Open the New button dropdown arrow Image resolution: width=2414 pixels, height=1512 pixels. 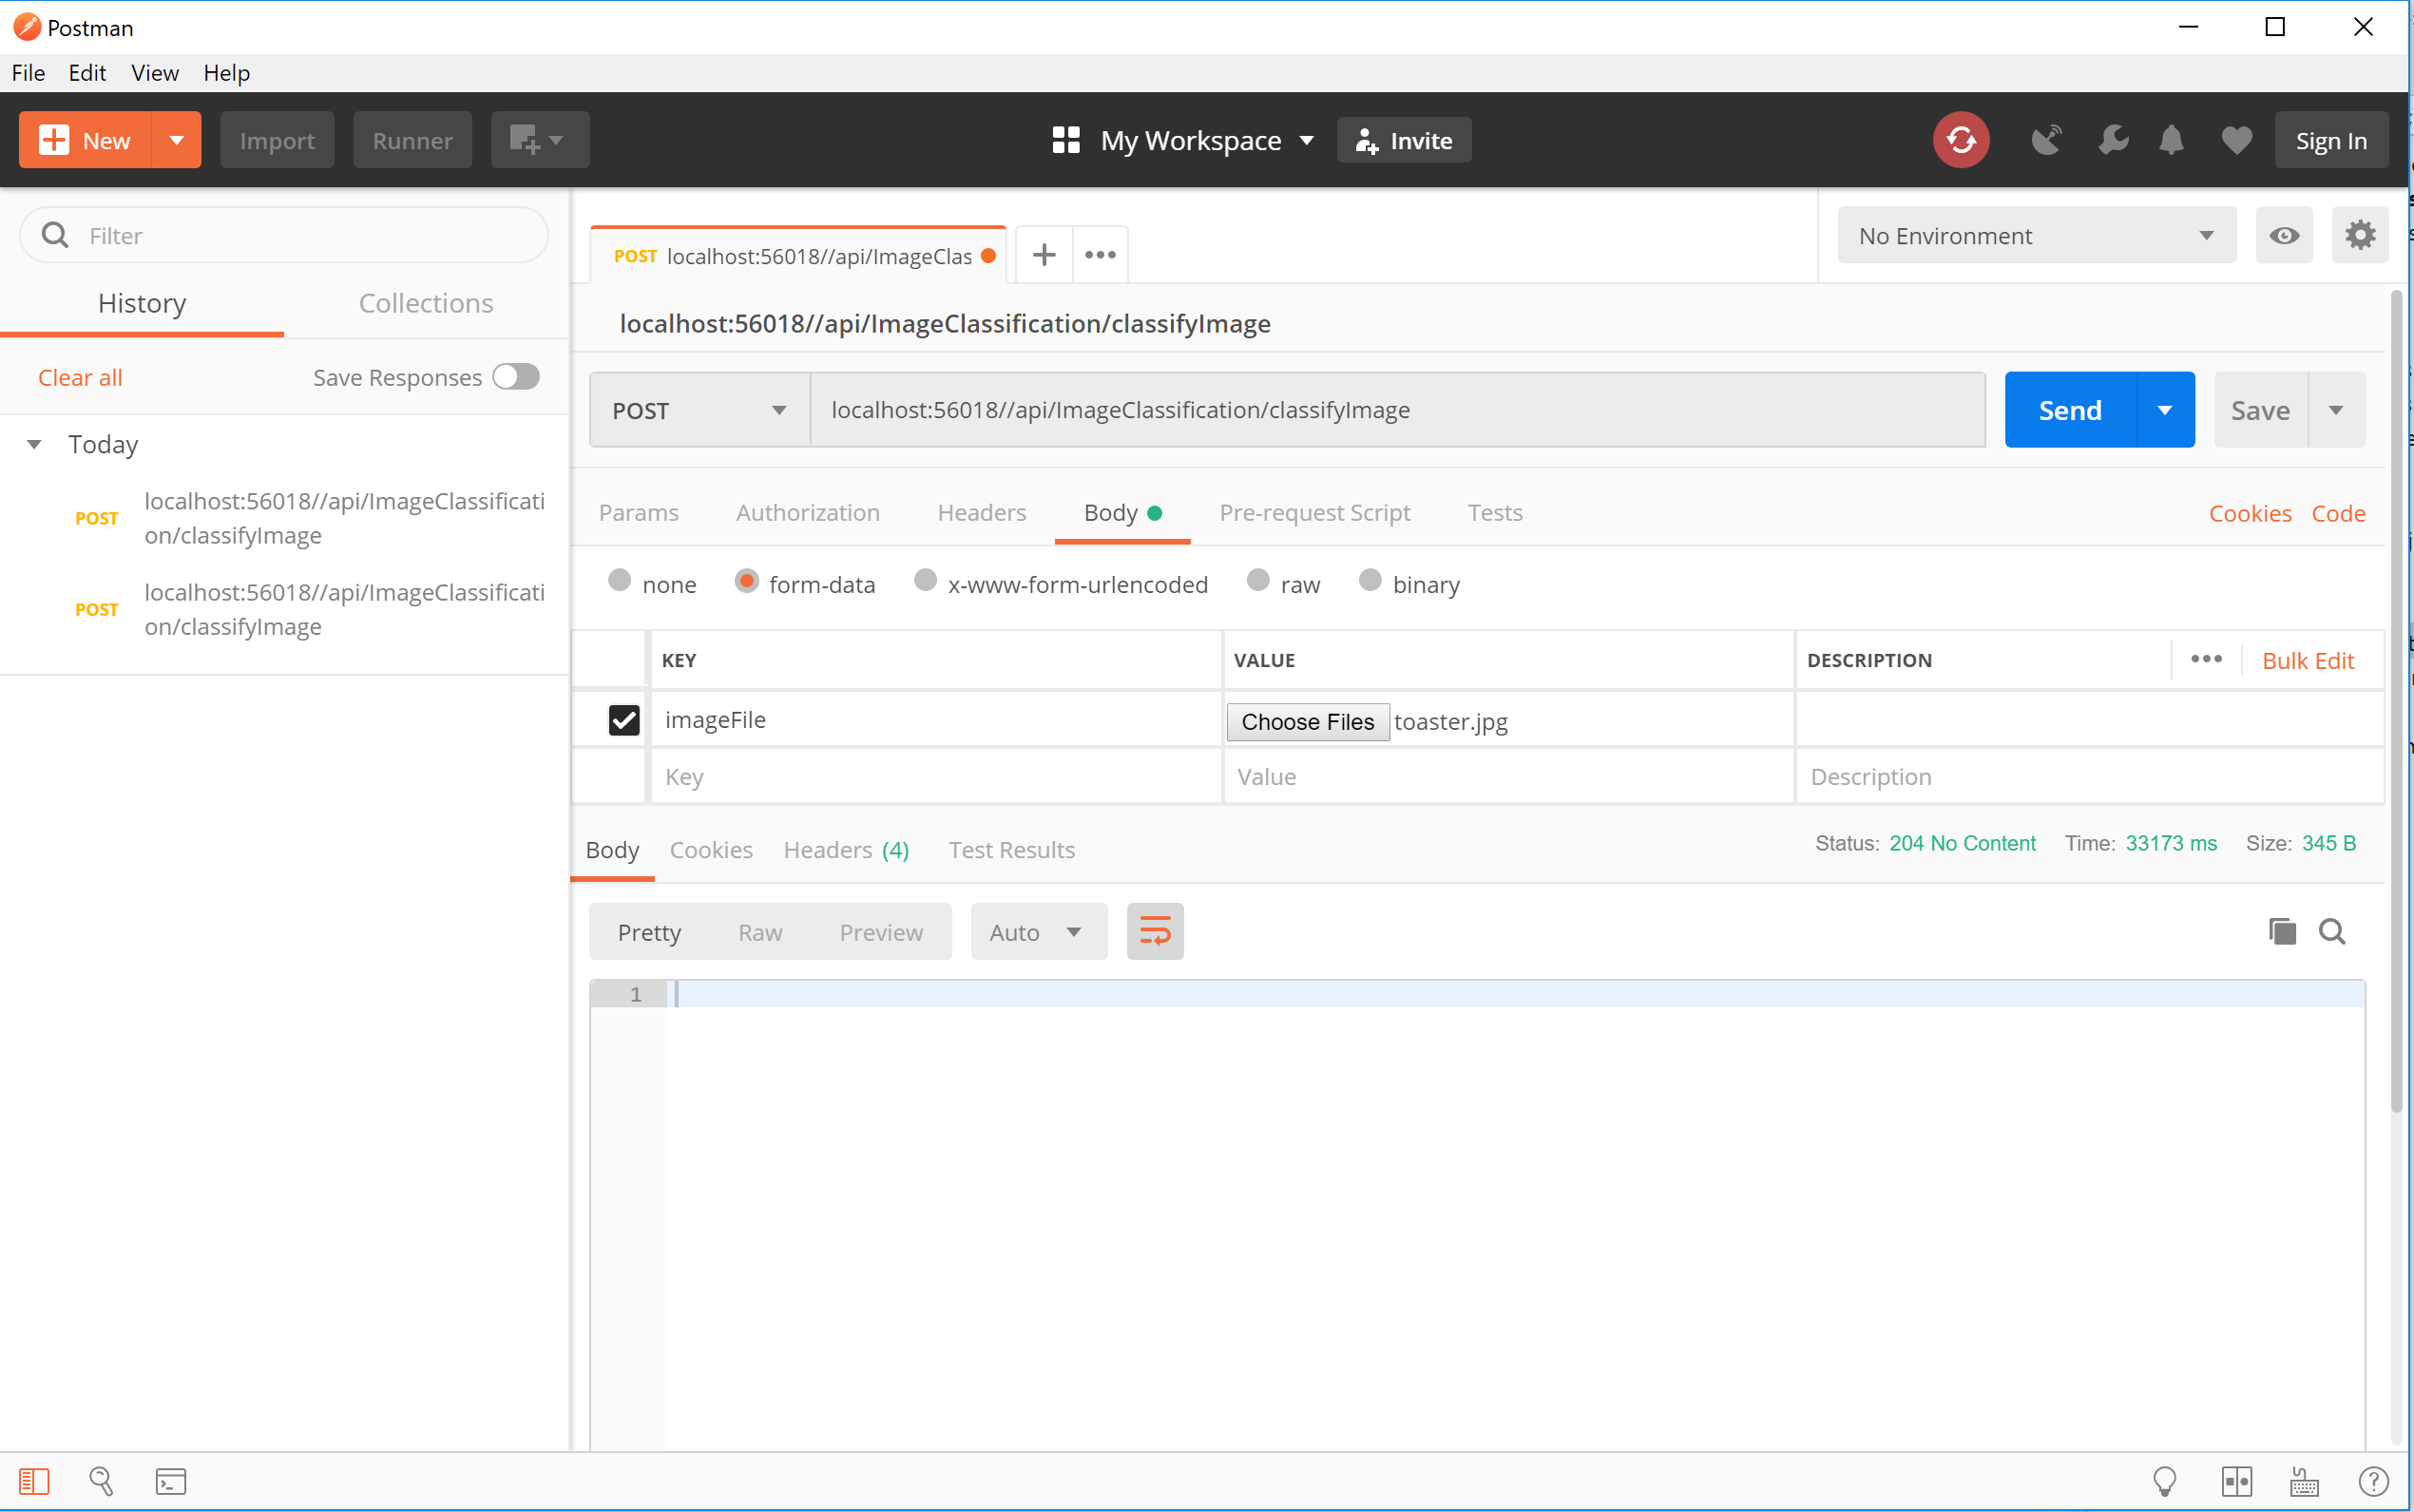point(176,140)
